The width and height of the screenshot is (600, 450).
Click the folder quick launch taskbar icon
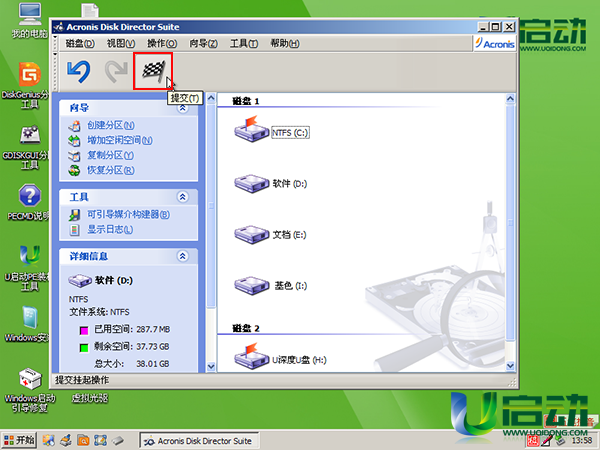pos(83,440)
